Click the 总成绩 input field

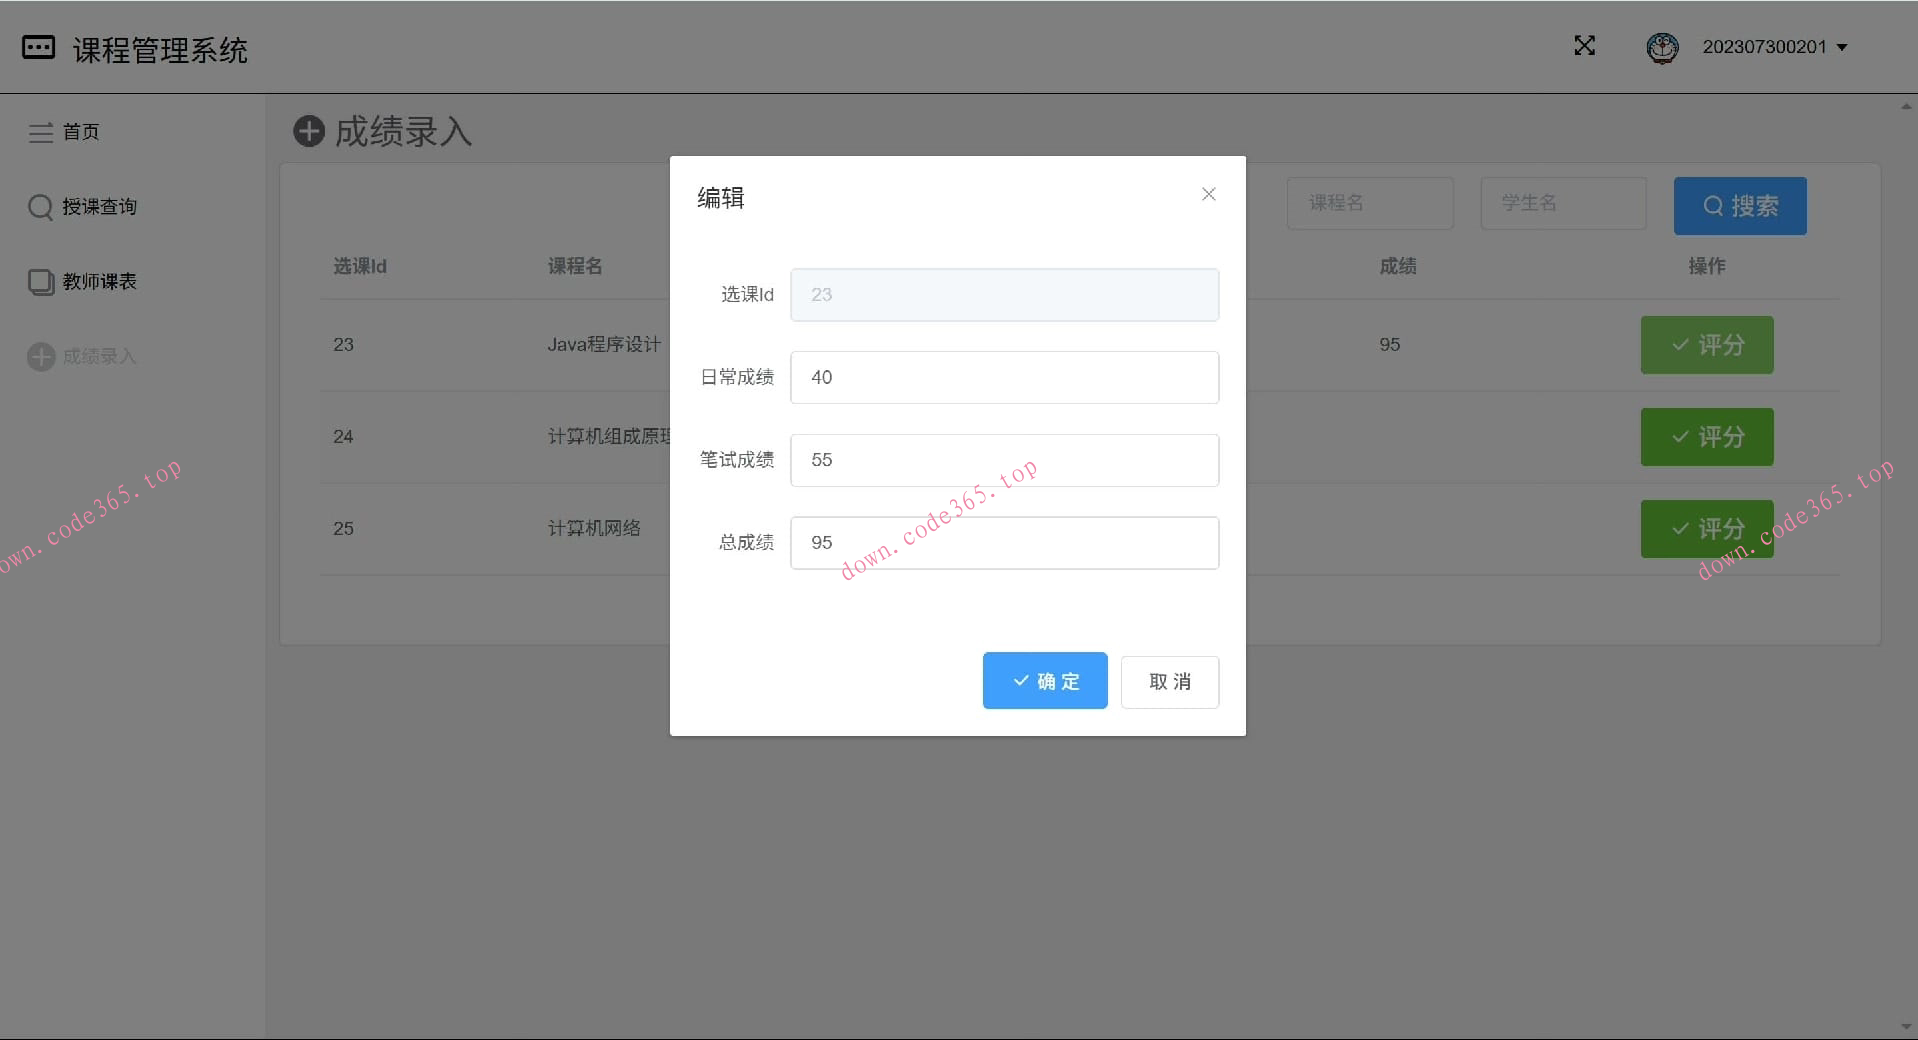point(1004,543)
